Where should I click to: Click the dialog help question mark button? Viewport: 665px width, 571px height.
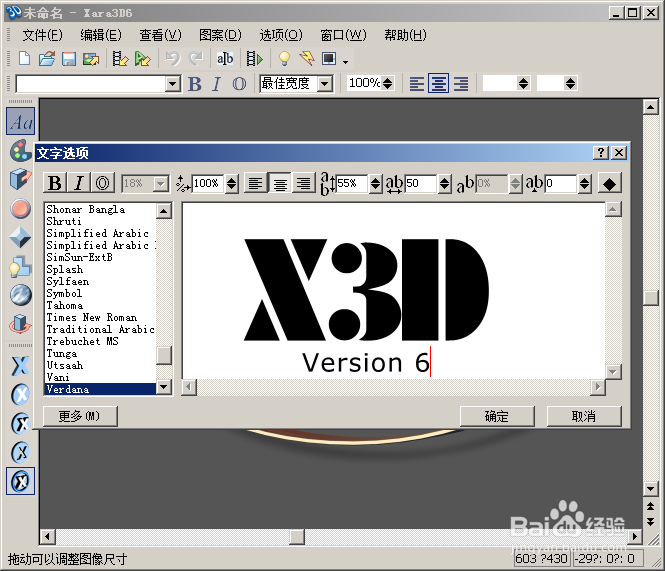click(601, 153)
